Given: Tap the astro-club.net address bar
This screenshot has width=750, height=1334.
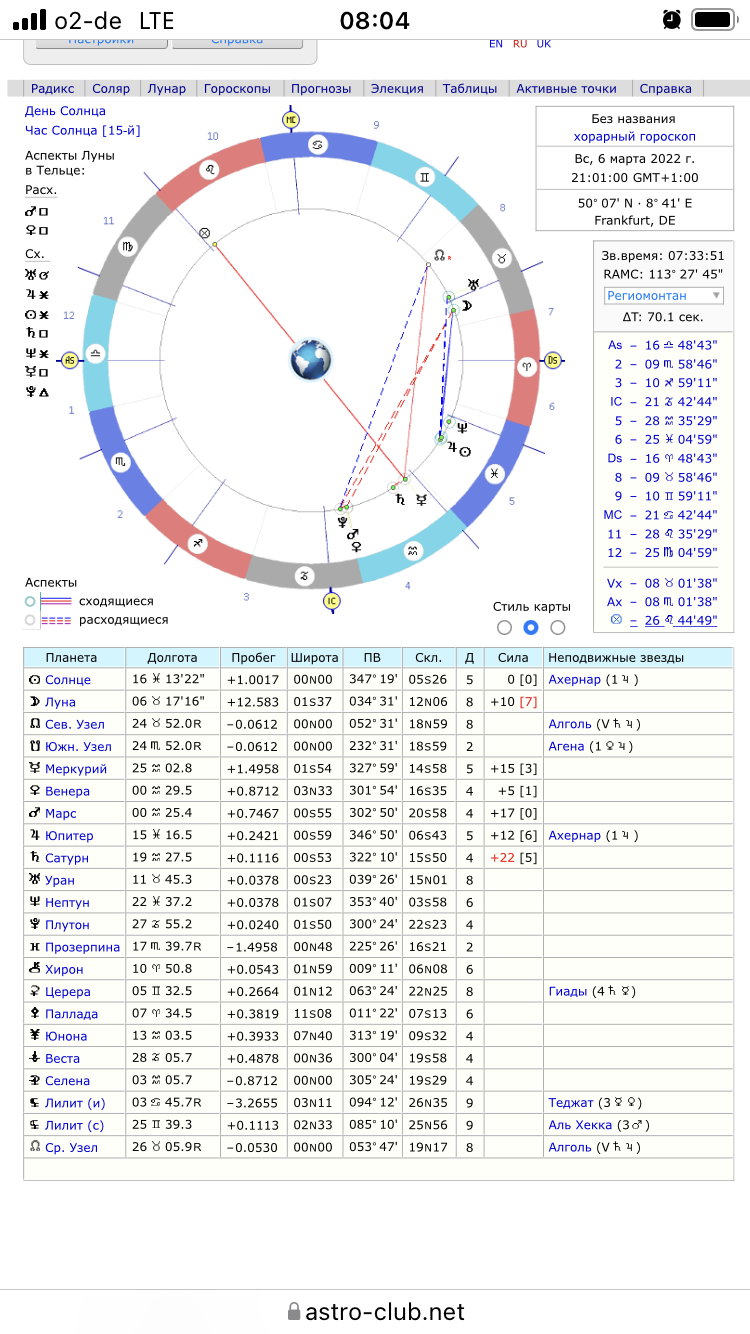Looking at the screenshot, I should coord(375,1311).
